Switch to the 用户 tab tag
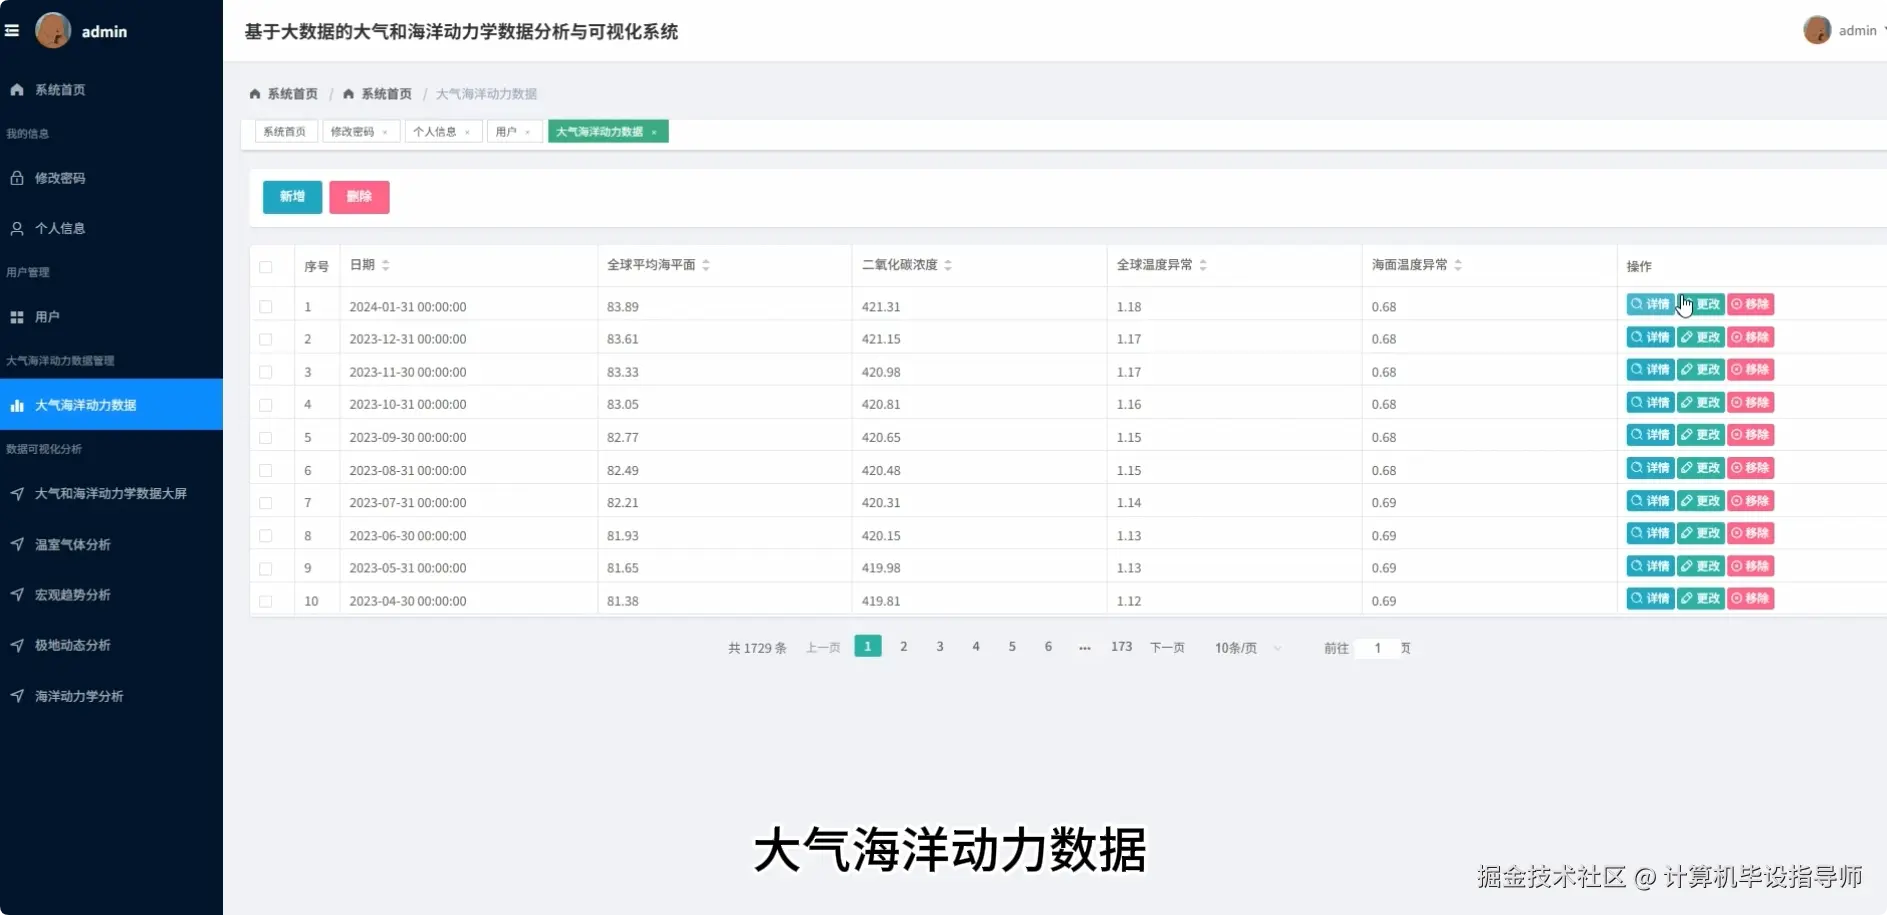This screenshot has width=1887, height=915. point(506,132)
